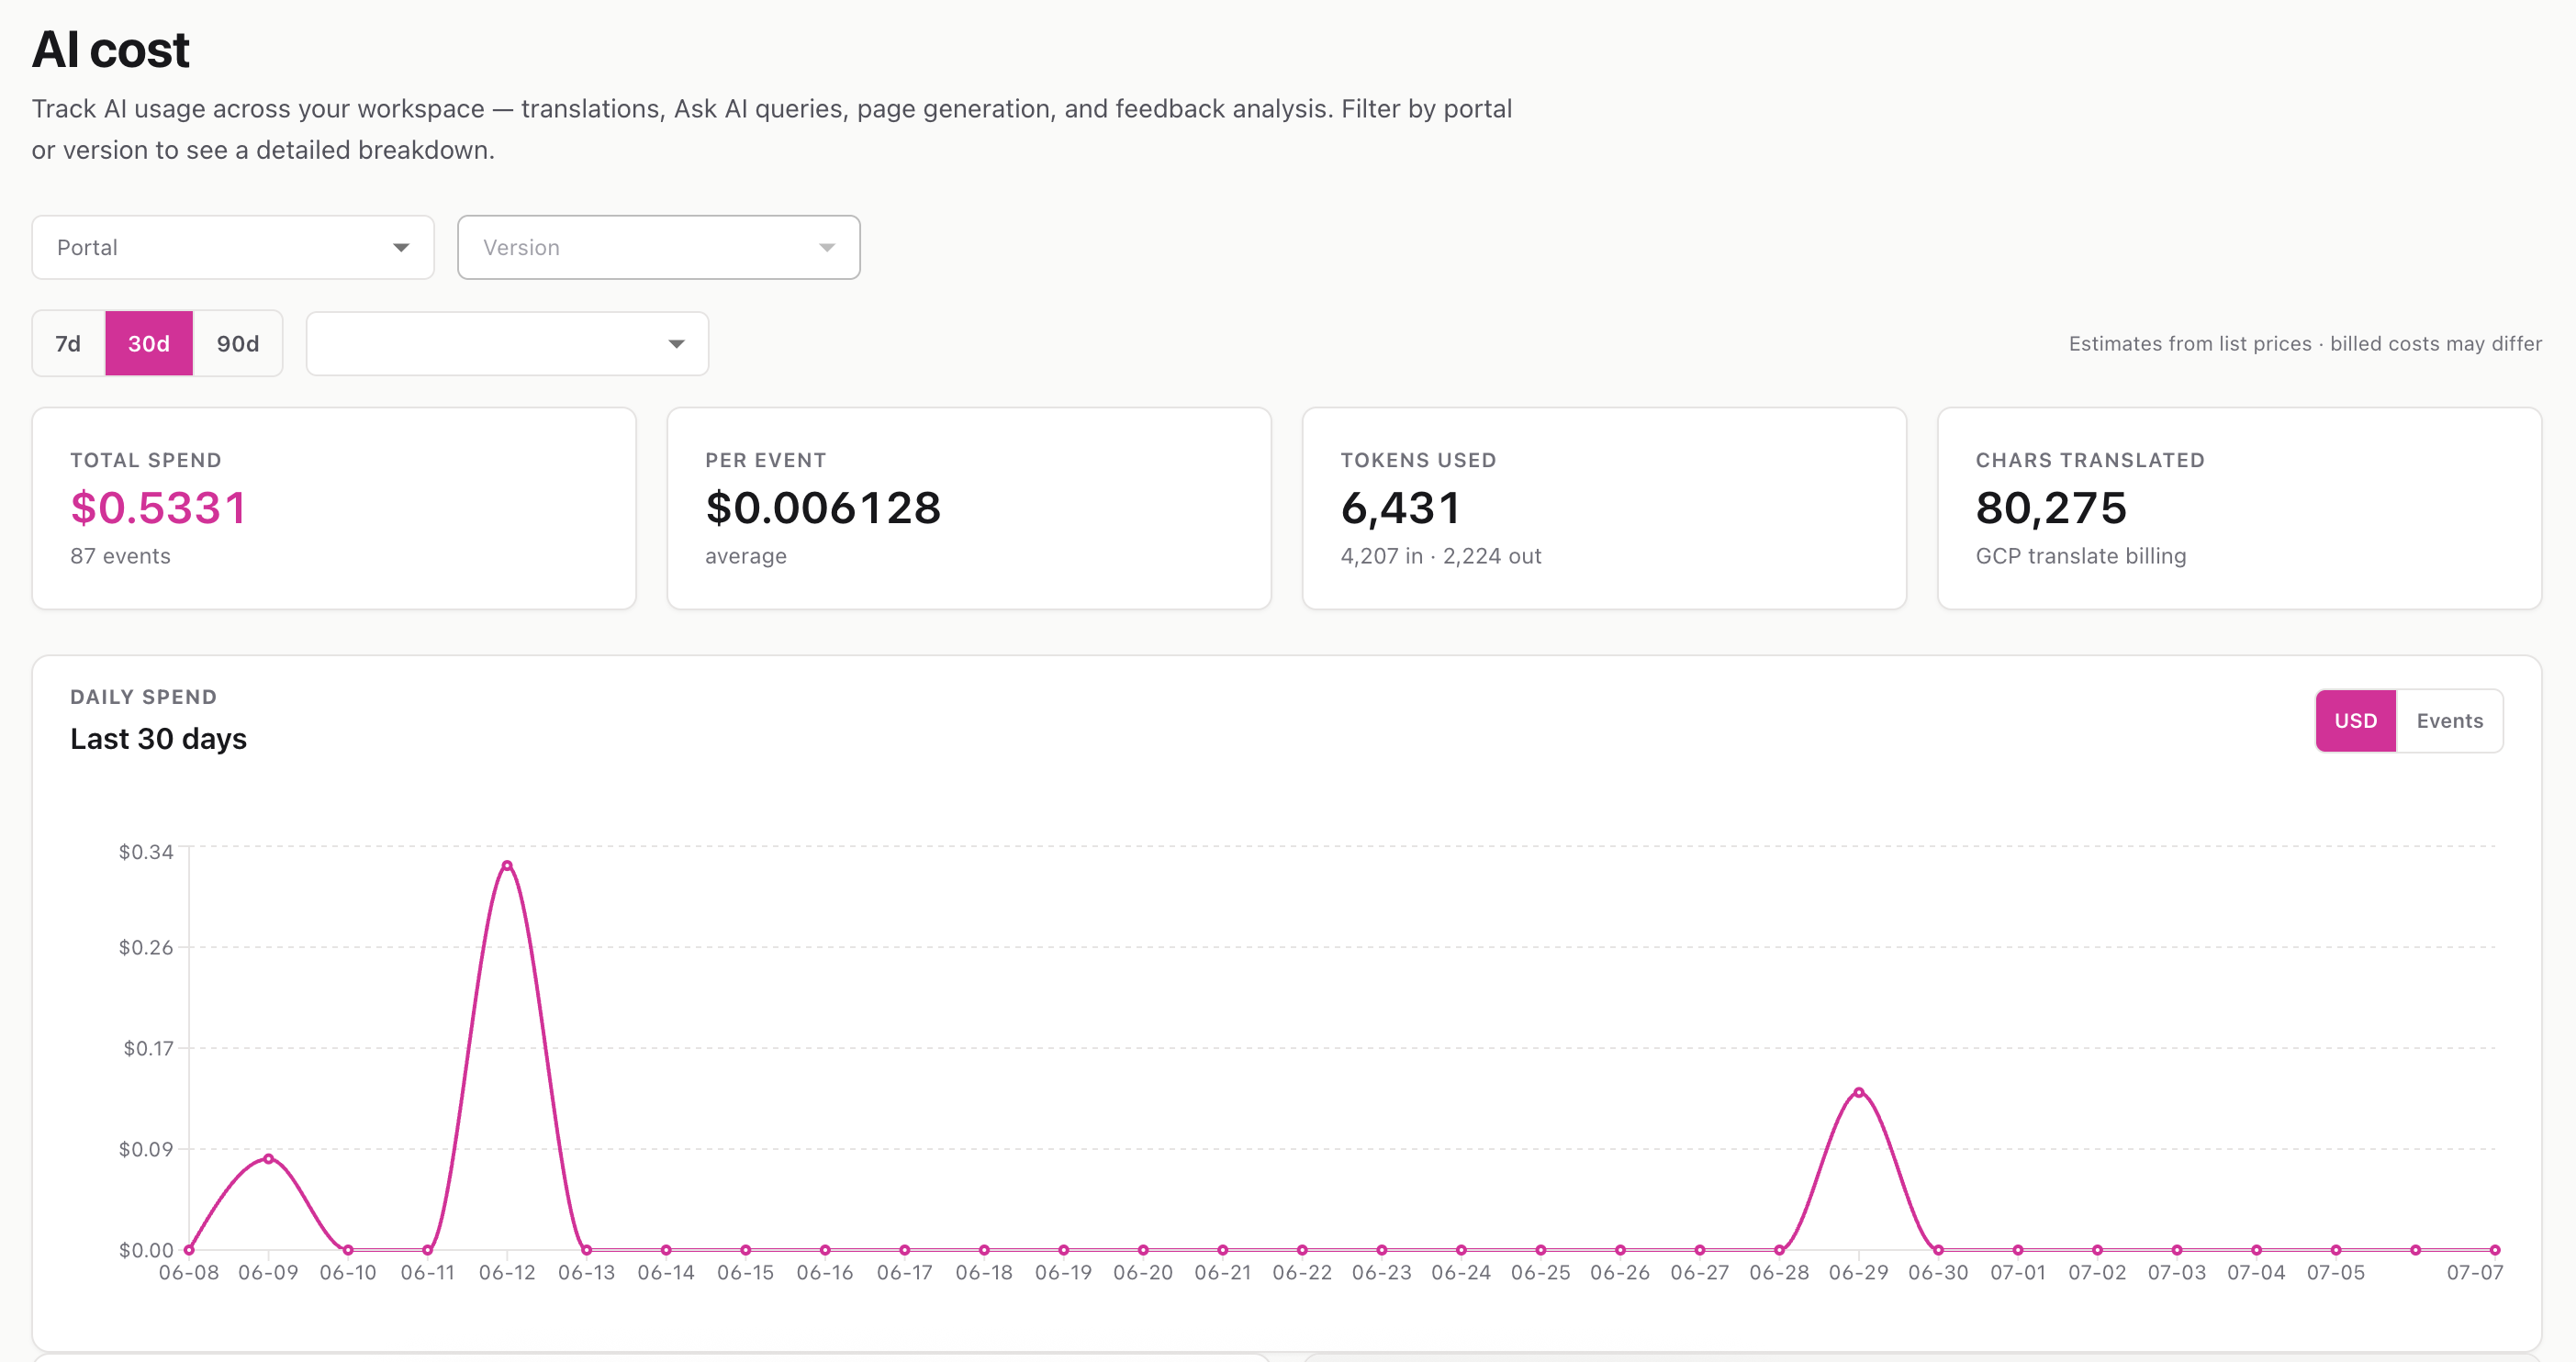Screen dimensions: 2576x1362
Task: Click the 06-29 spike data point
Action: click(x=1859, y=1093)
